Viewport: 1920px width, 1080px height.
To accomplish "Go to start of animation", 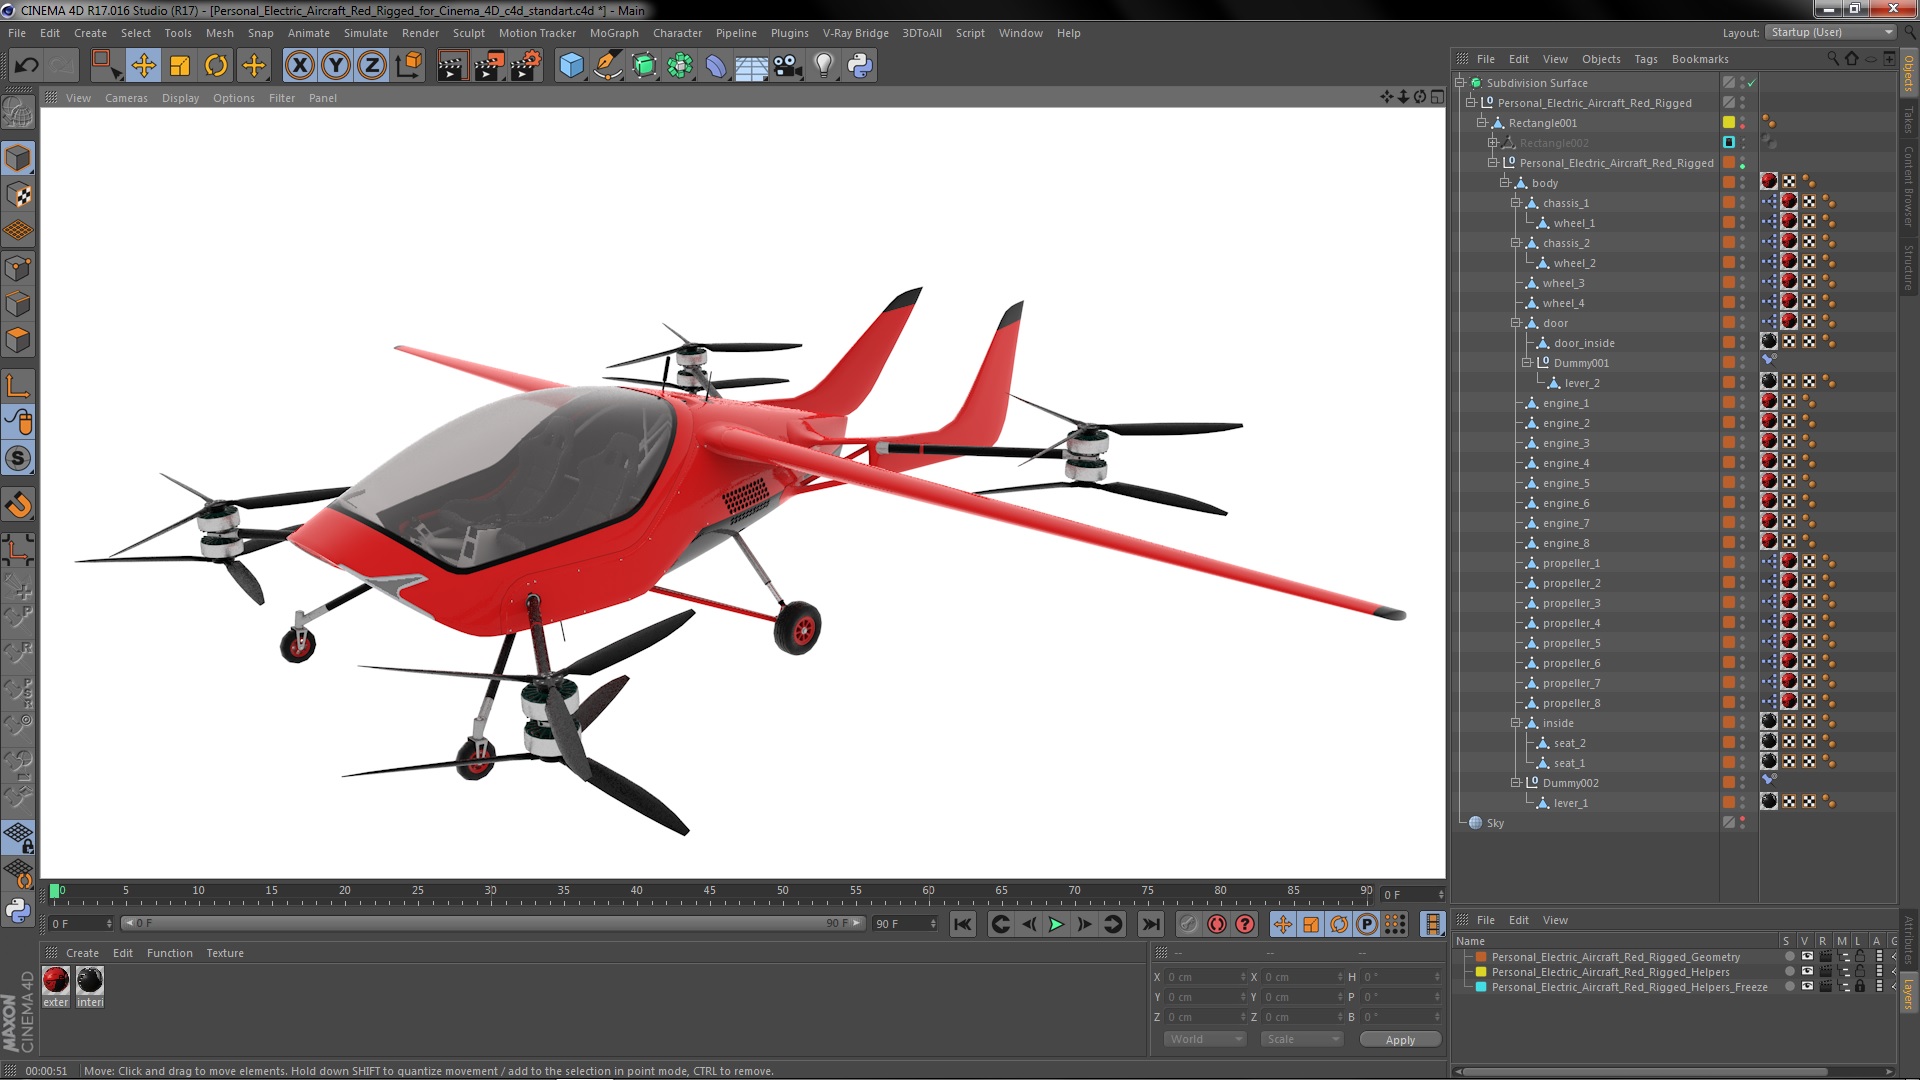I will coord(962,925).
